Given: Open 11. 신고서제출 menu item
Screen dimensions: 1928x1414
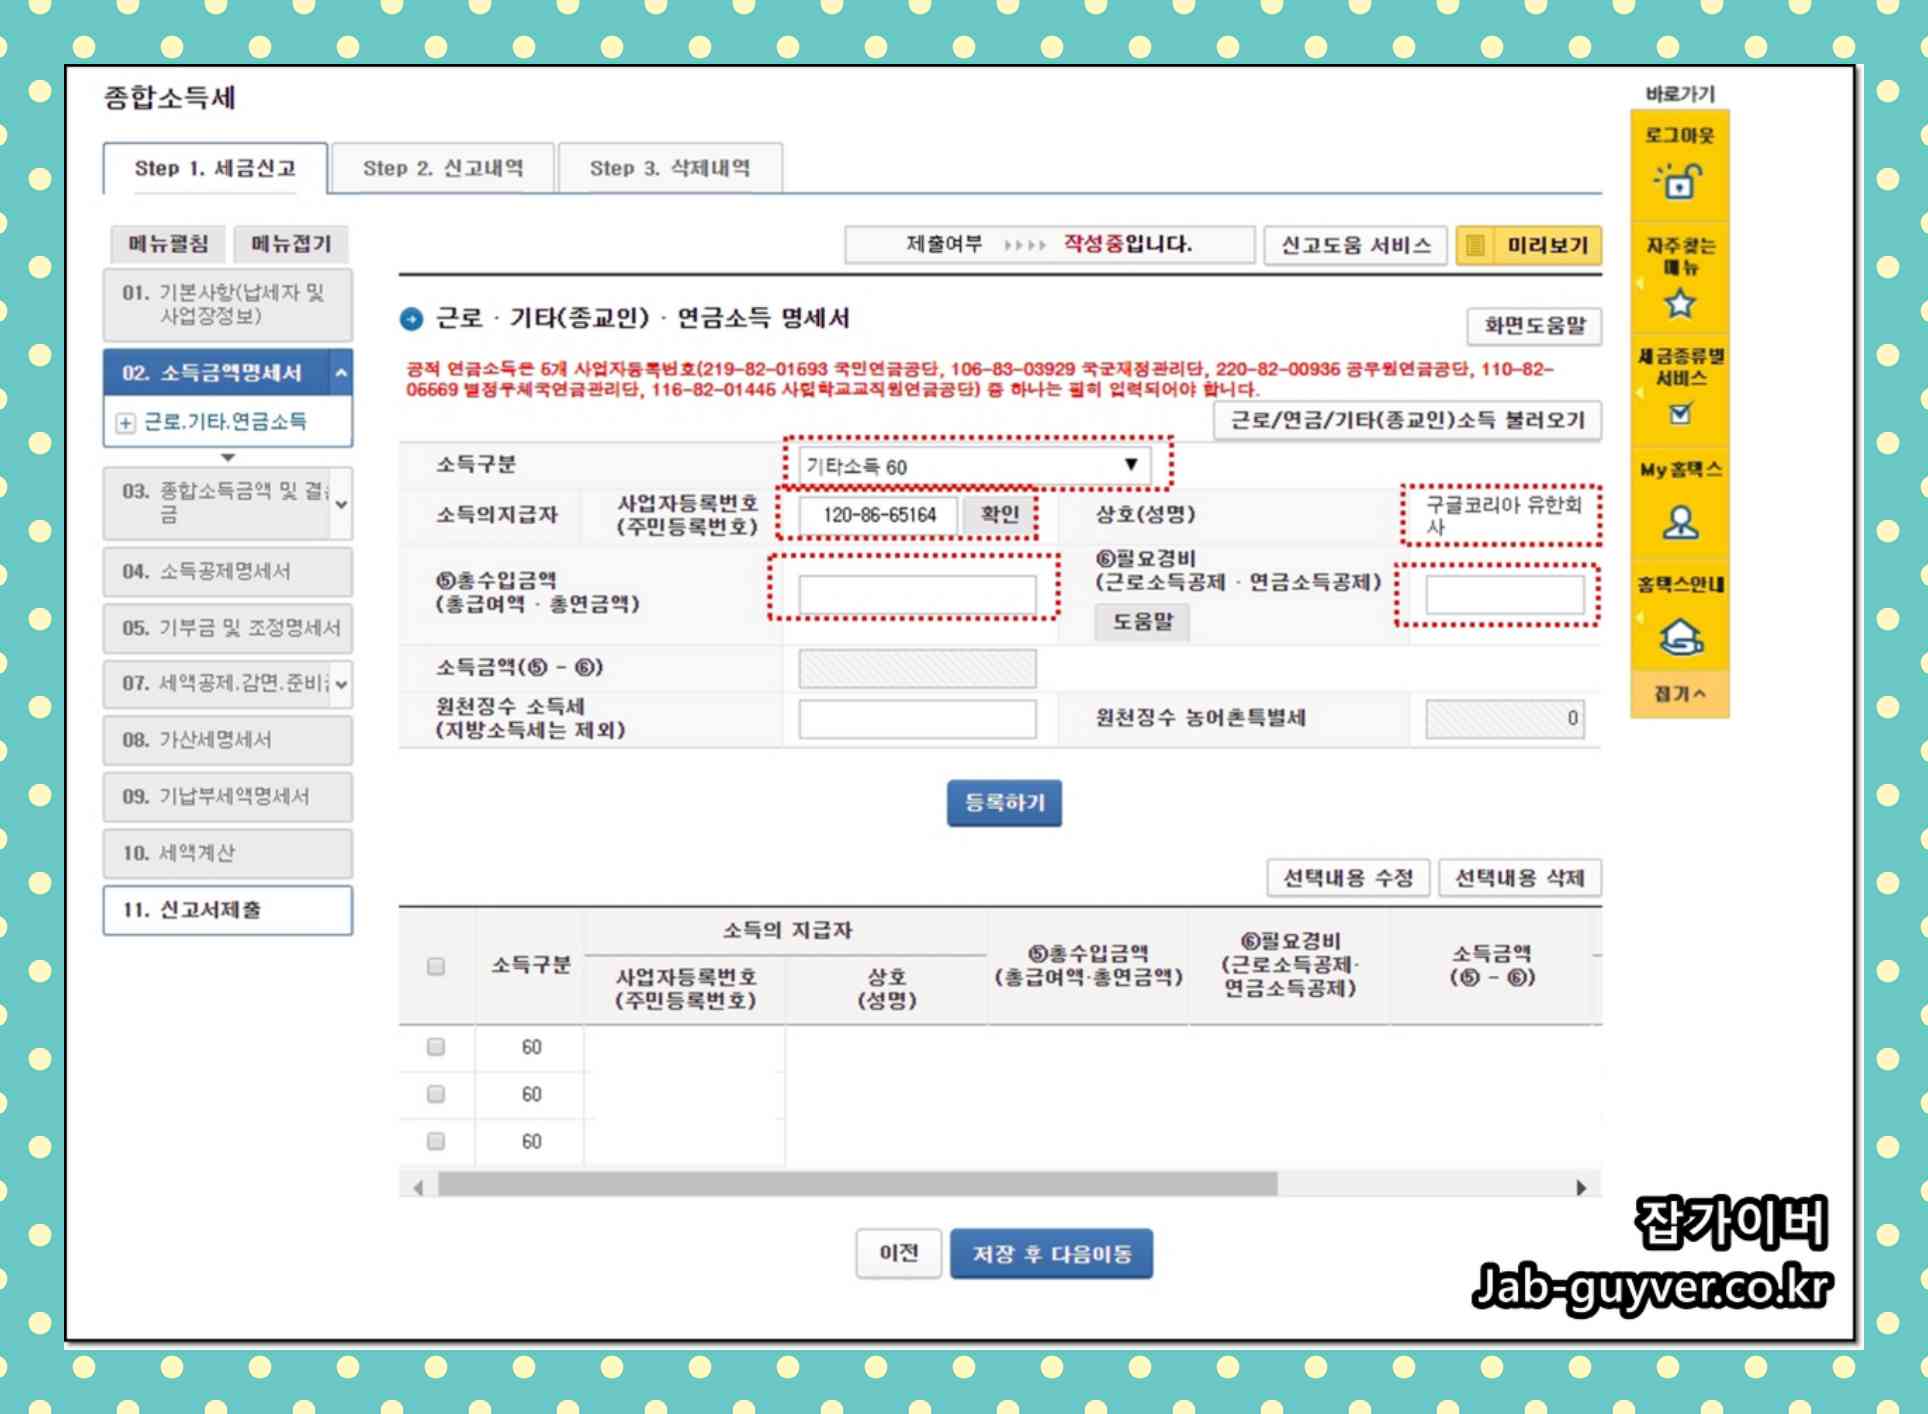Looking at the screenshot, I should [x=228, y=909].
